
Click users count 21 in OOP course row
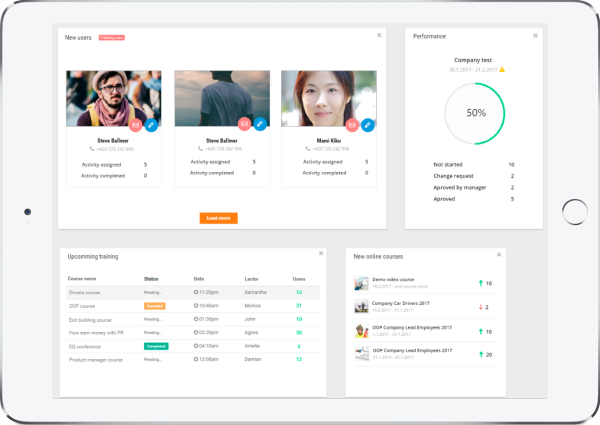tap(298, 306)
